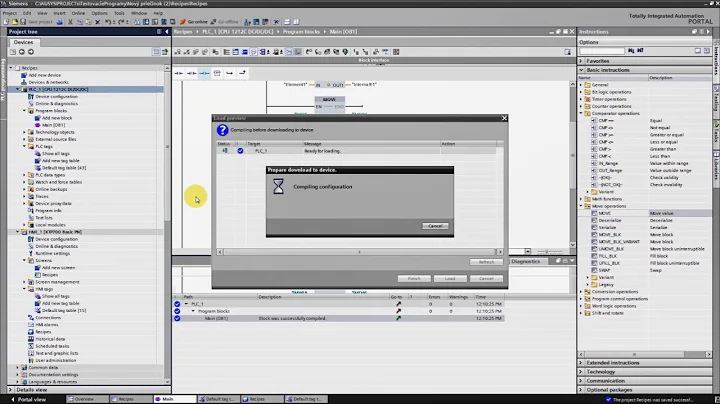This screenshot has height=404, width=720.
Task: Click the back arrow in Project tree toolbar
Action: [x=22, y=52]
